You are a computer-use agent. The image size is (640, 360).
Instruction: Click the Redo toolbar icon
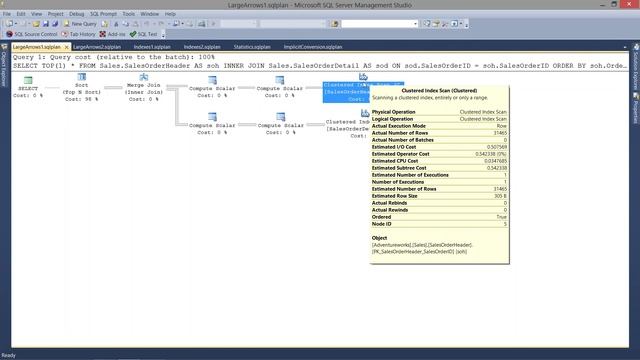[x=161, y=24]
